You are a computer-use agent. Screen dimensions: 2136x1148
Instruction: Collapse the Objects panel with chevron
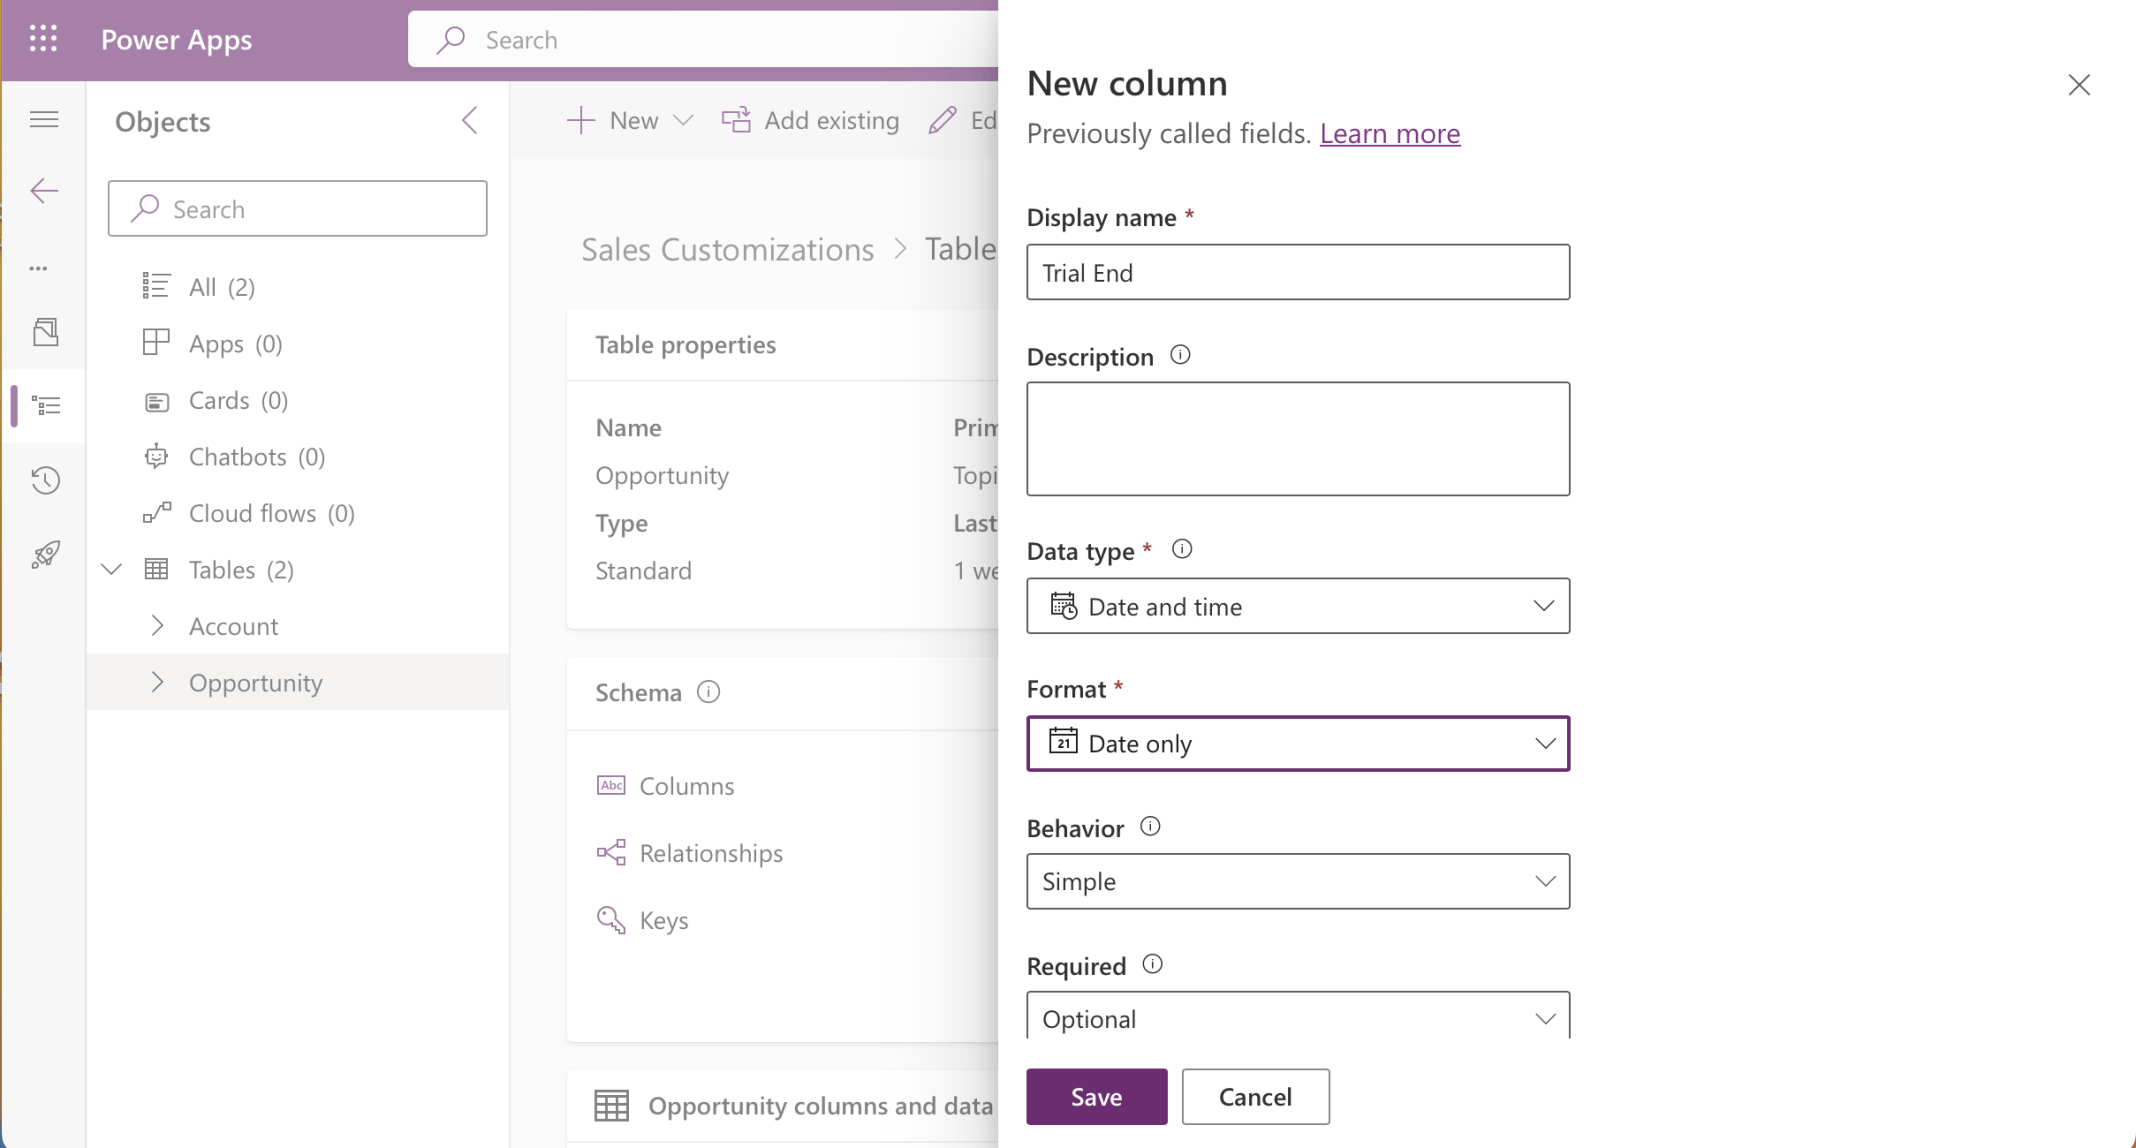[x=469, y=121]
